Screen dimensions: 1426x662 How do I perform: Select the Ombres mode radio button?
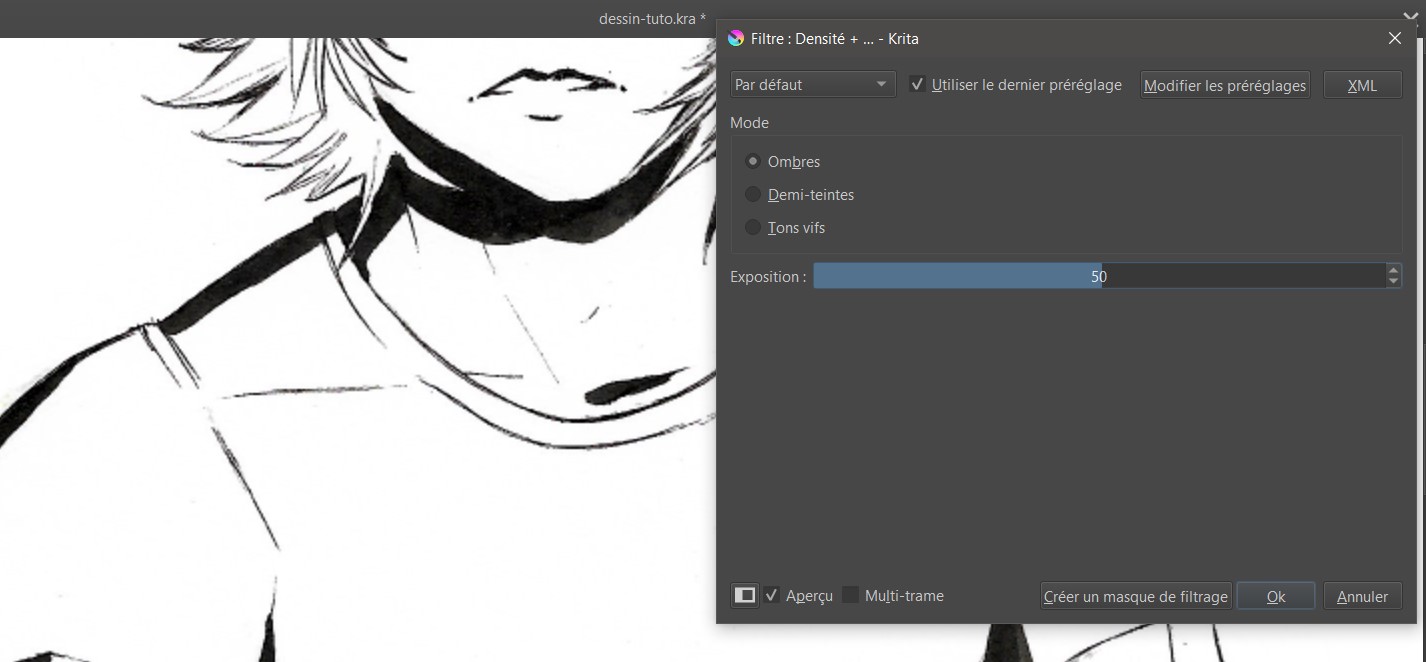coord(754,161)
